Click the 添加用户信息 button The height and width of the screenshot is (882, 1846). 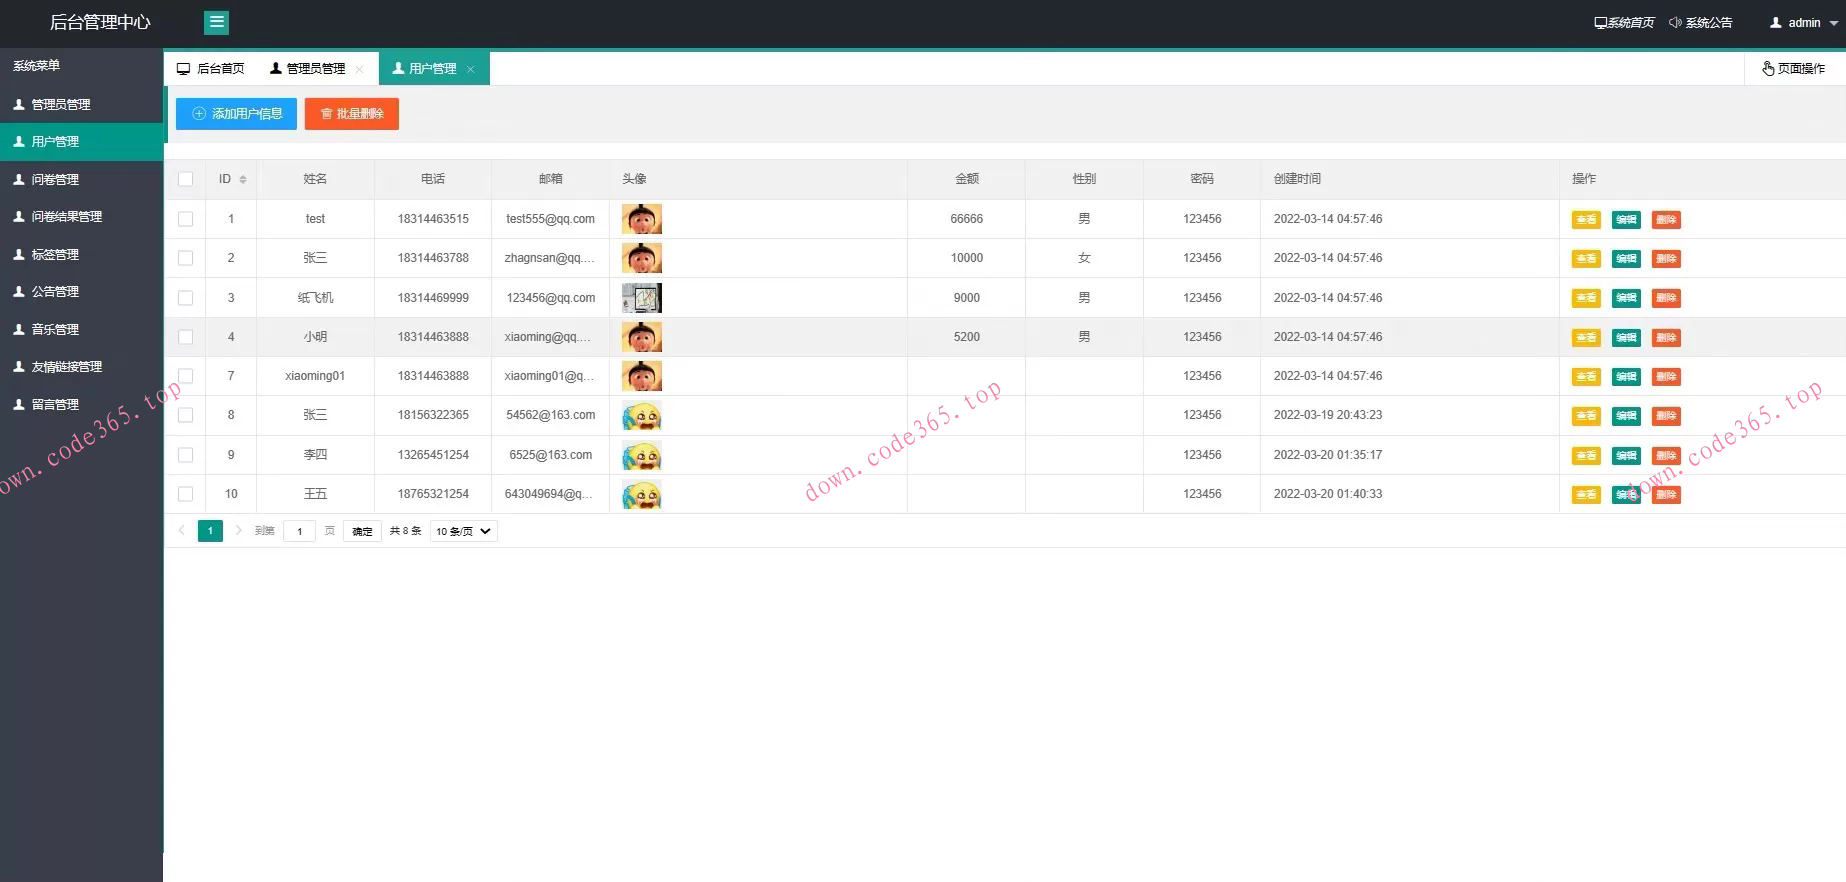click(x=236, y=114)
